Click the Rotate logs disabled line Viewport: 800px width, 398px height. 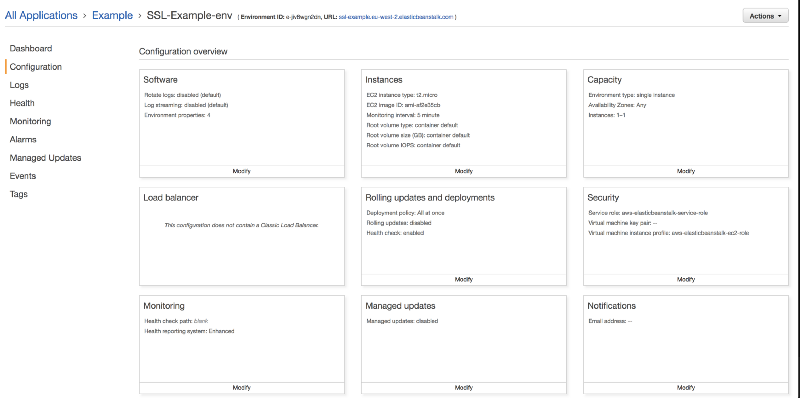click(x=183, y=95)
